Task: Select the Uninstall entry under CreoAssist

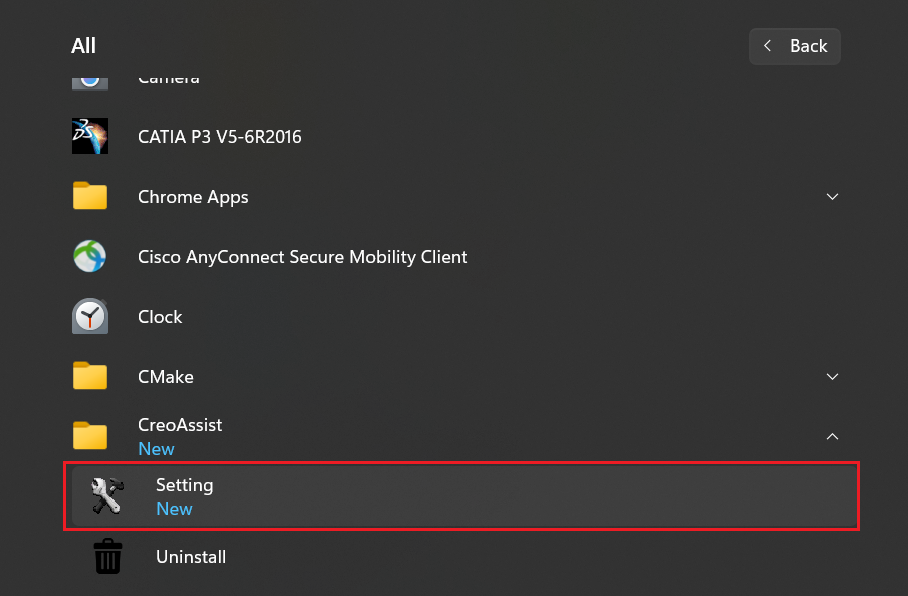Action: click(191, 557)
